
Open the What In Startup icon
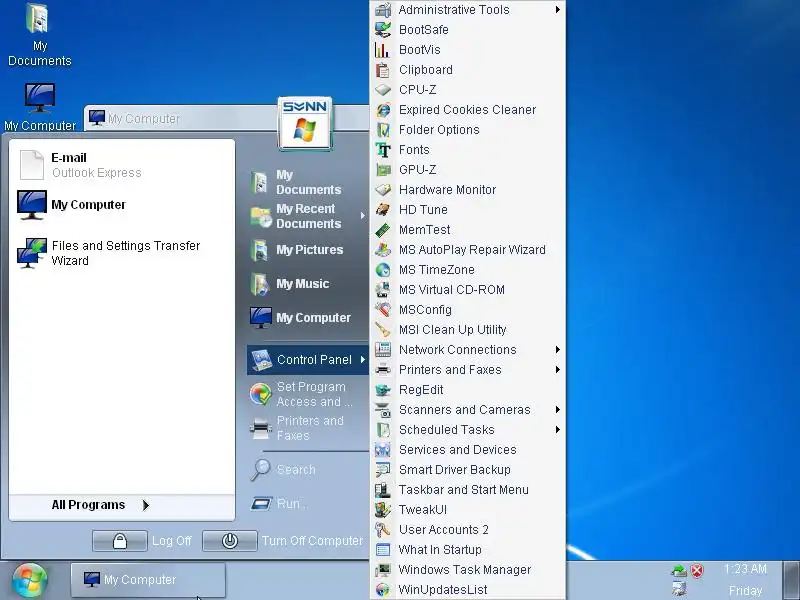pos(383,549)
